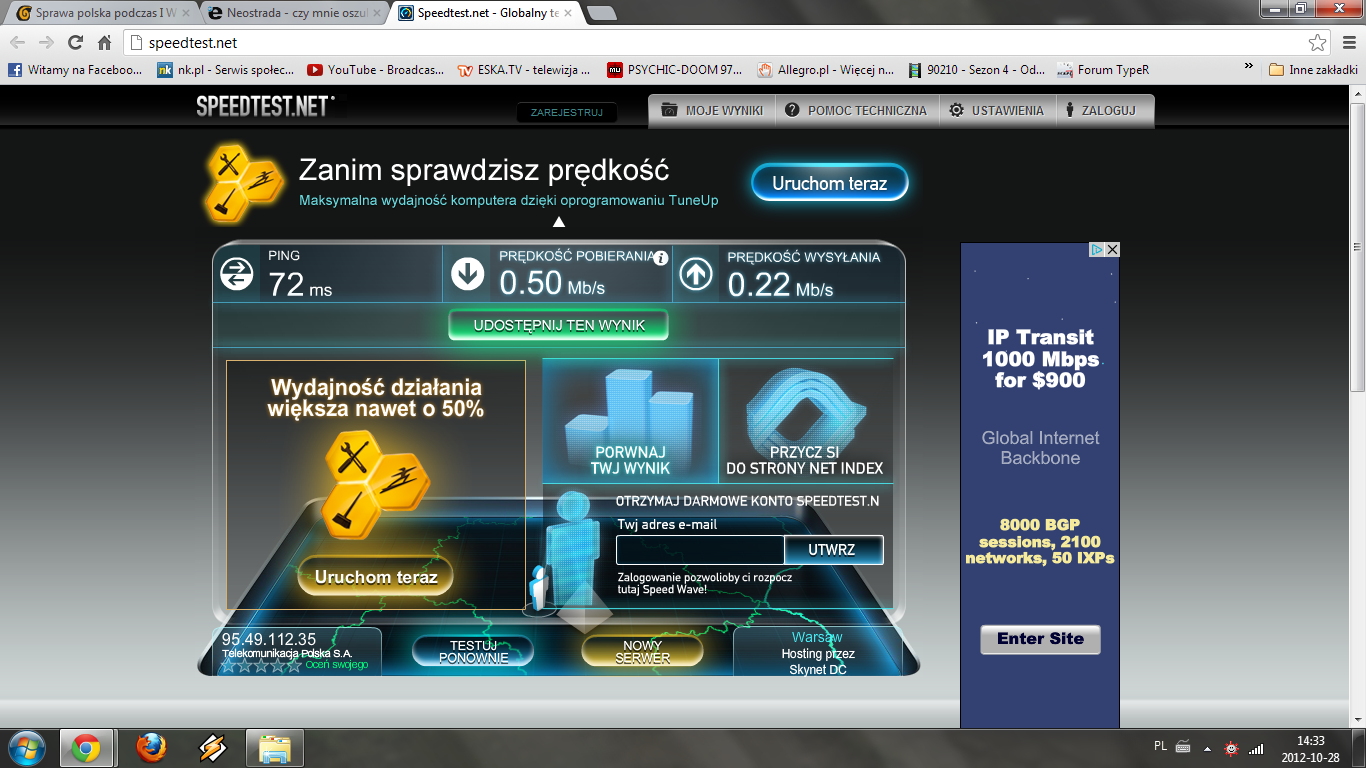Open USTAWIENIA settings

(x=996, y=111)
